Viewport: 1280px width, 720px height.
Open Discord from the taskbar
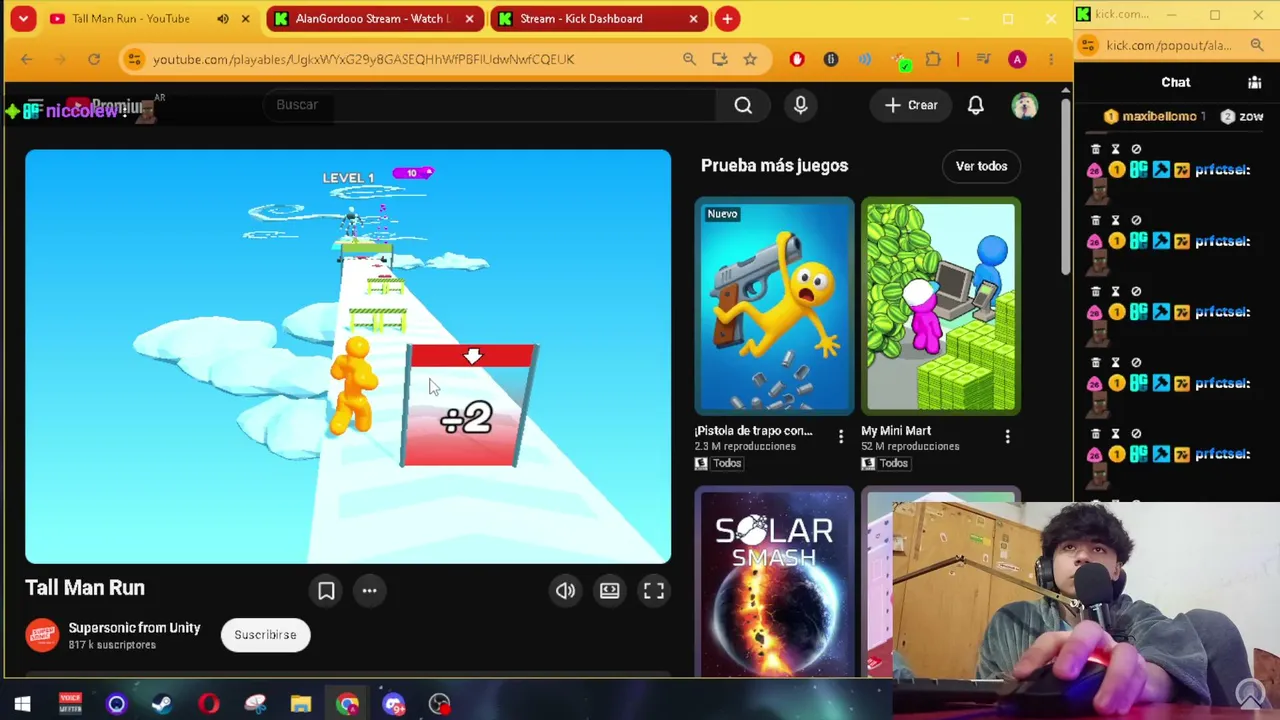tap(393, 704)
